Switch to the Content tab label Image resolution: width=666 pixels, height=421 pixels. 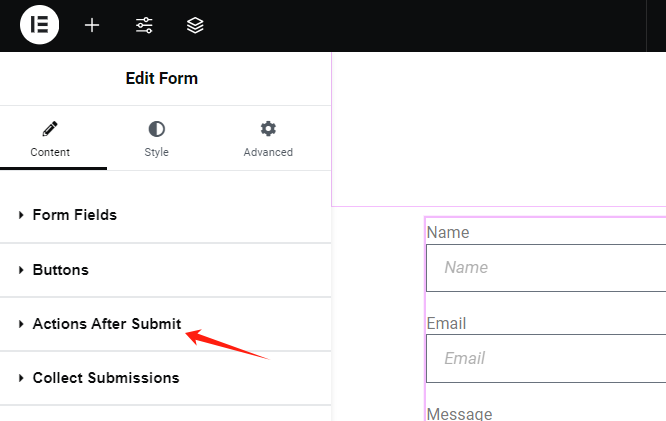click(50, 152)
